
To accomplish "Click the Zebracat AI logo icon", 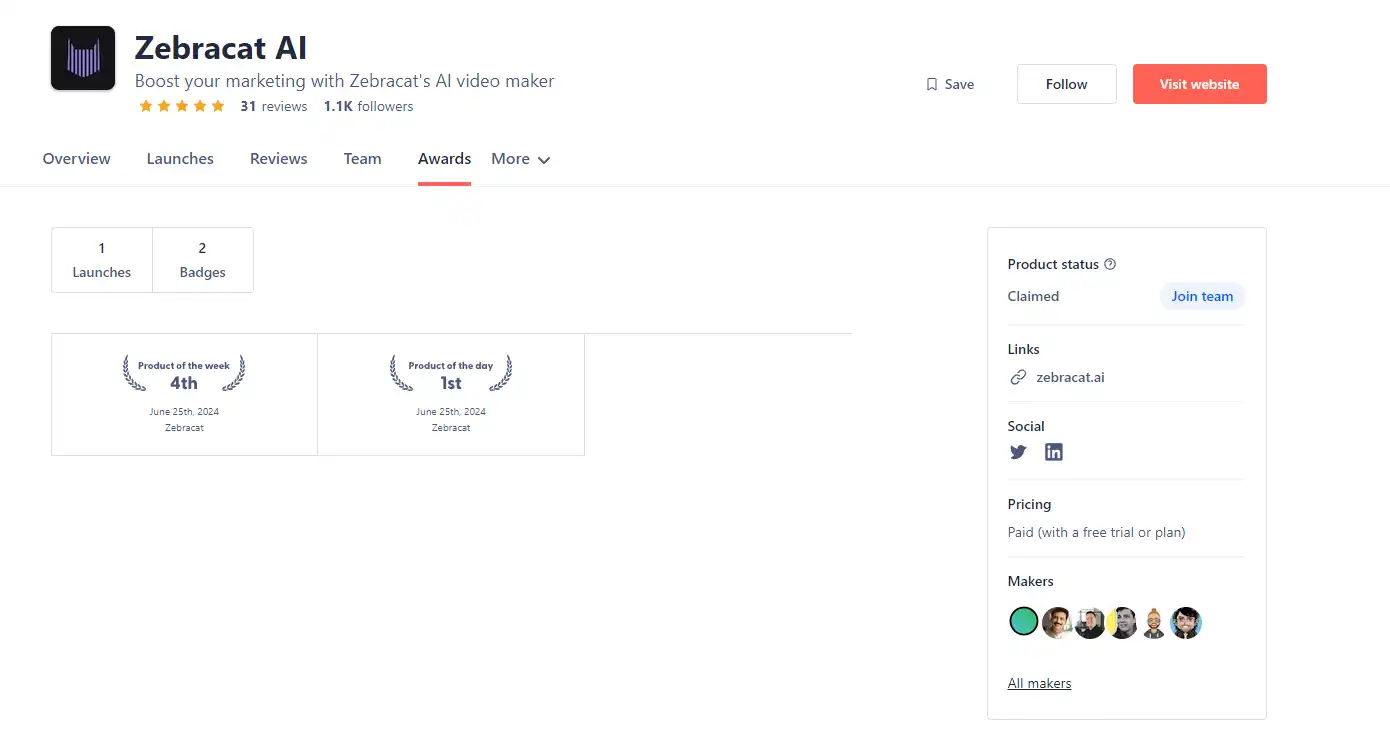I will [83, 59].
